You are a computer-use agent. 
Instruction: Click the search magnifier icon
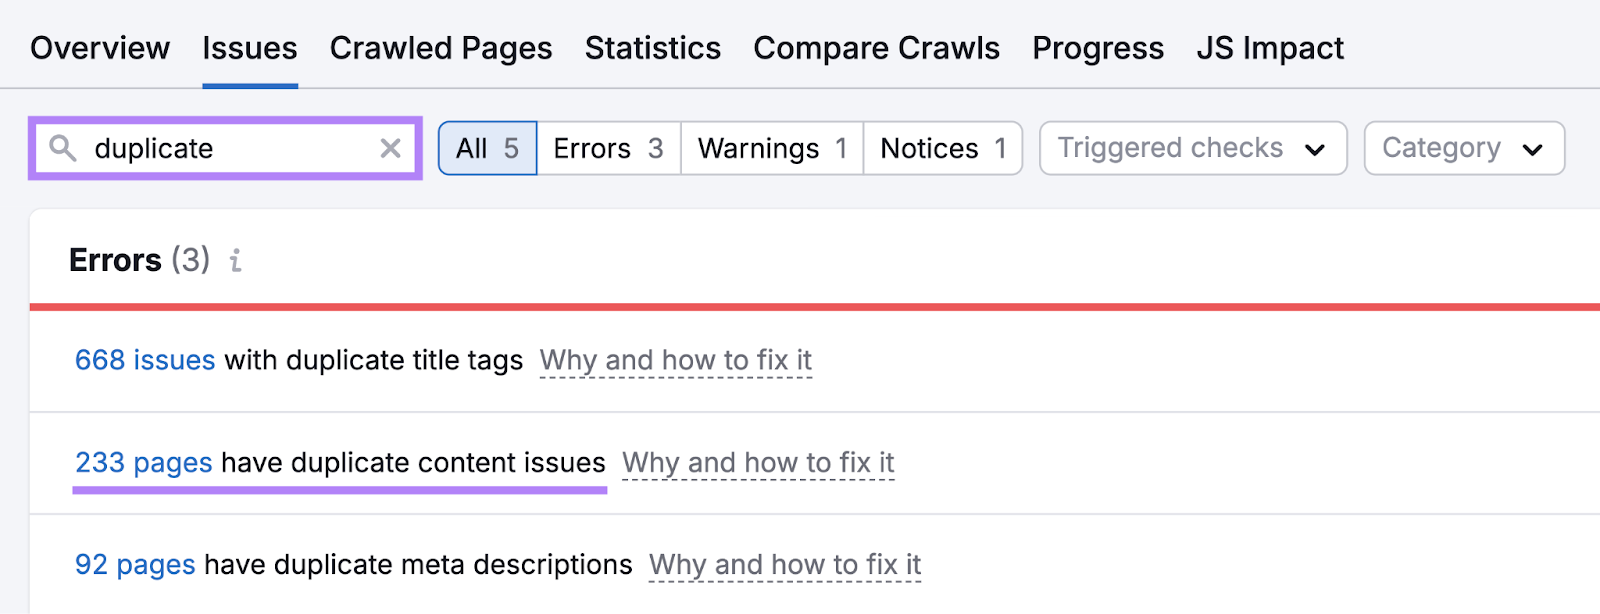[x=63, y=148]
